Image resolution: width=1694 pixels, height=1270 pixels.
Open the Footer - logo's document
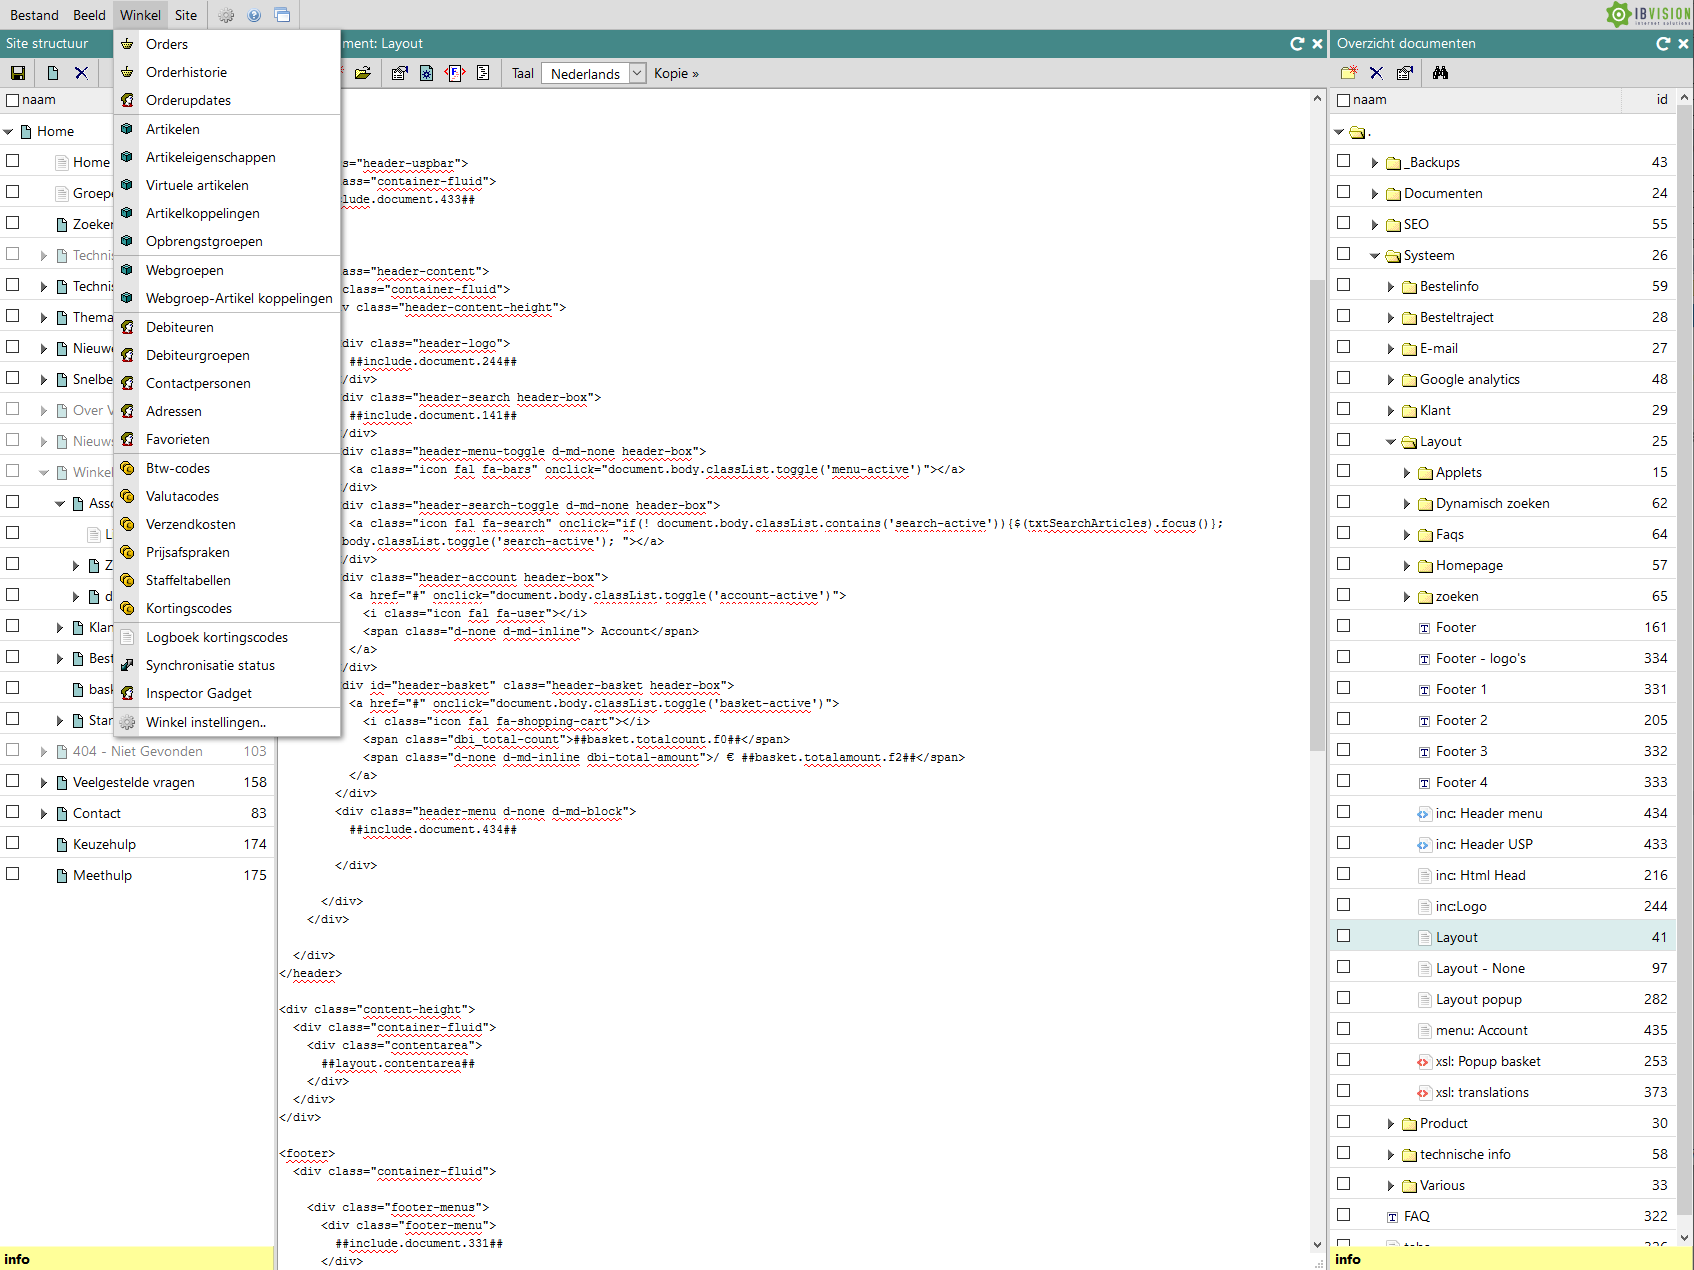coord(1480,658)
